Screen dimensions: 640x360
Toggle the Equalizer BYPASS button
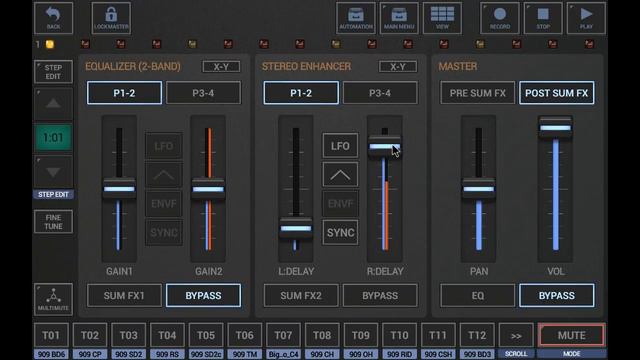click(x=203, y=296)
